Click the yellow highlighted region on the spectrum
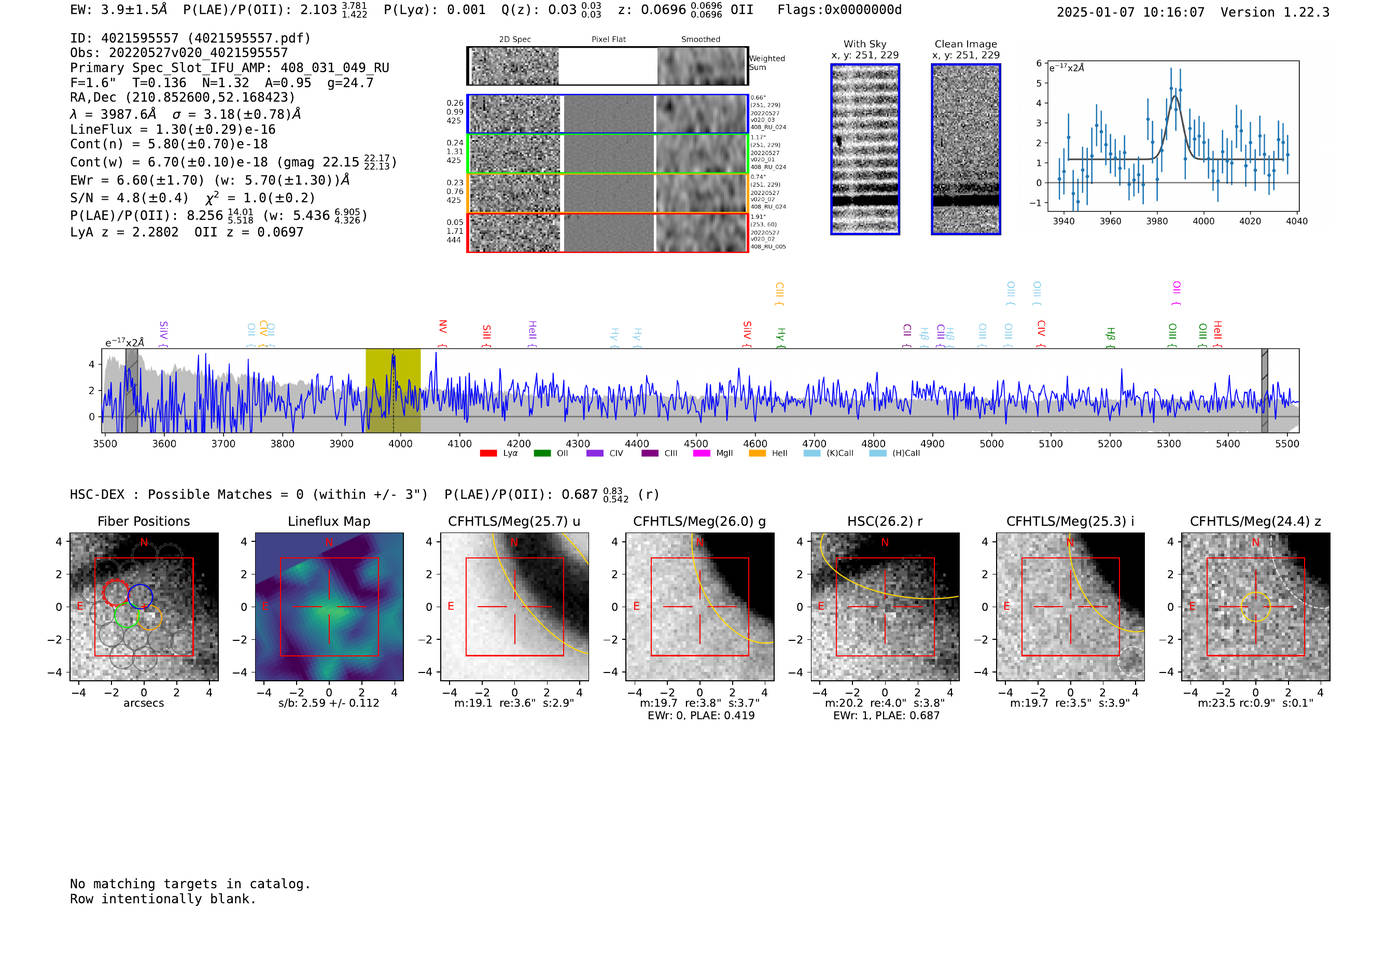This screenshot has height=953, width=1400. click(393, 390)
